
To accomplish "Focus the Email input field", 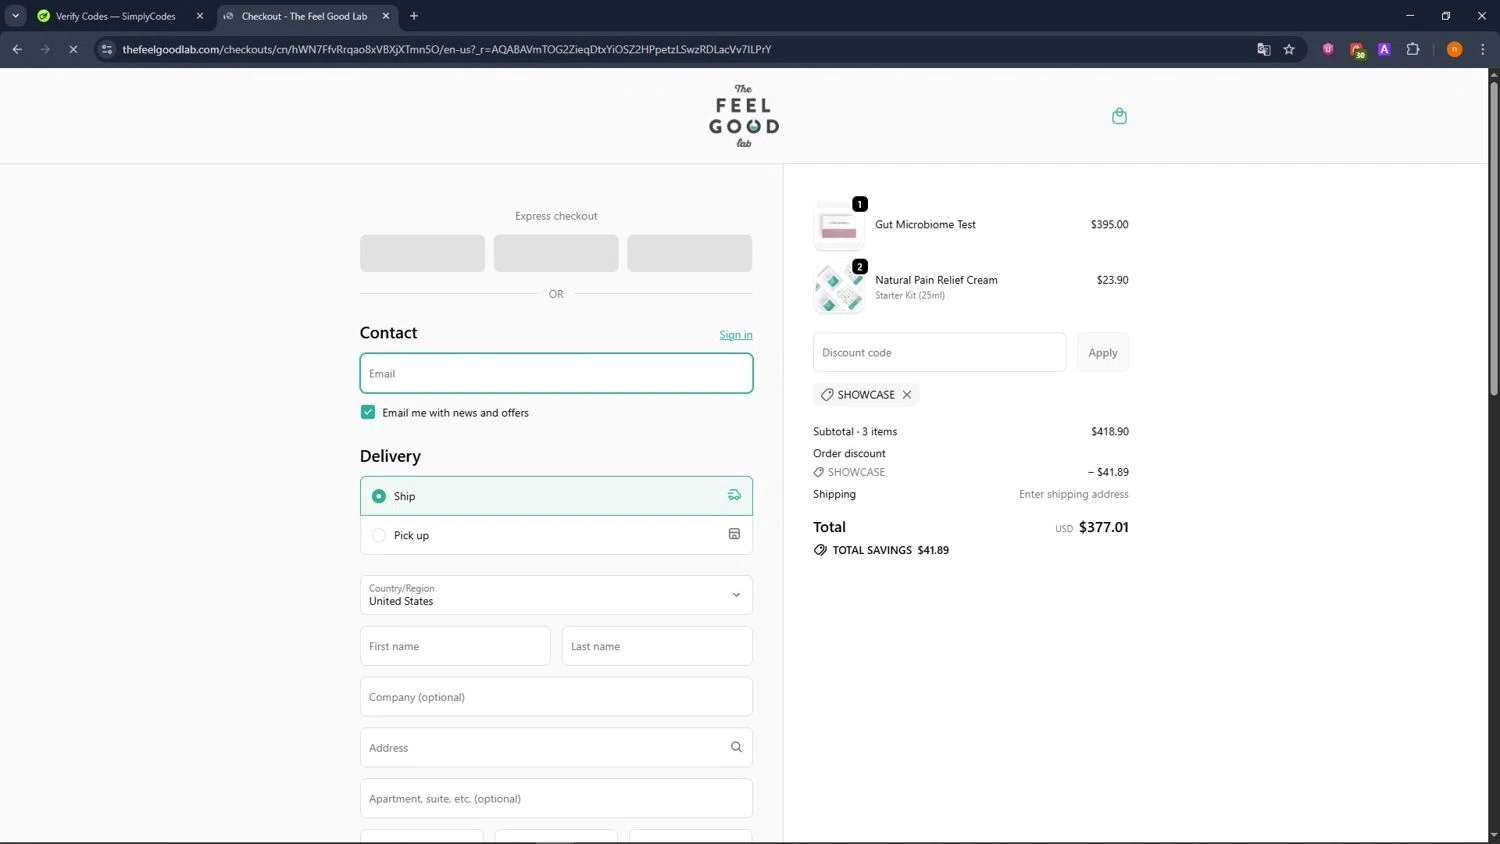I will point(556,373).
